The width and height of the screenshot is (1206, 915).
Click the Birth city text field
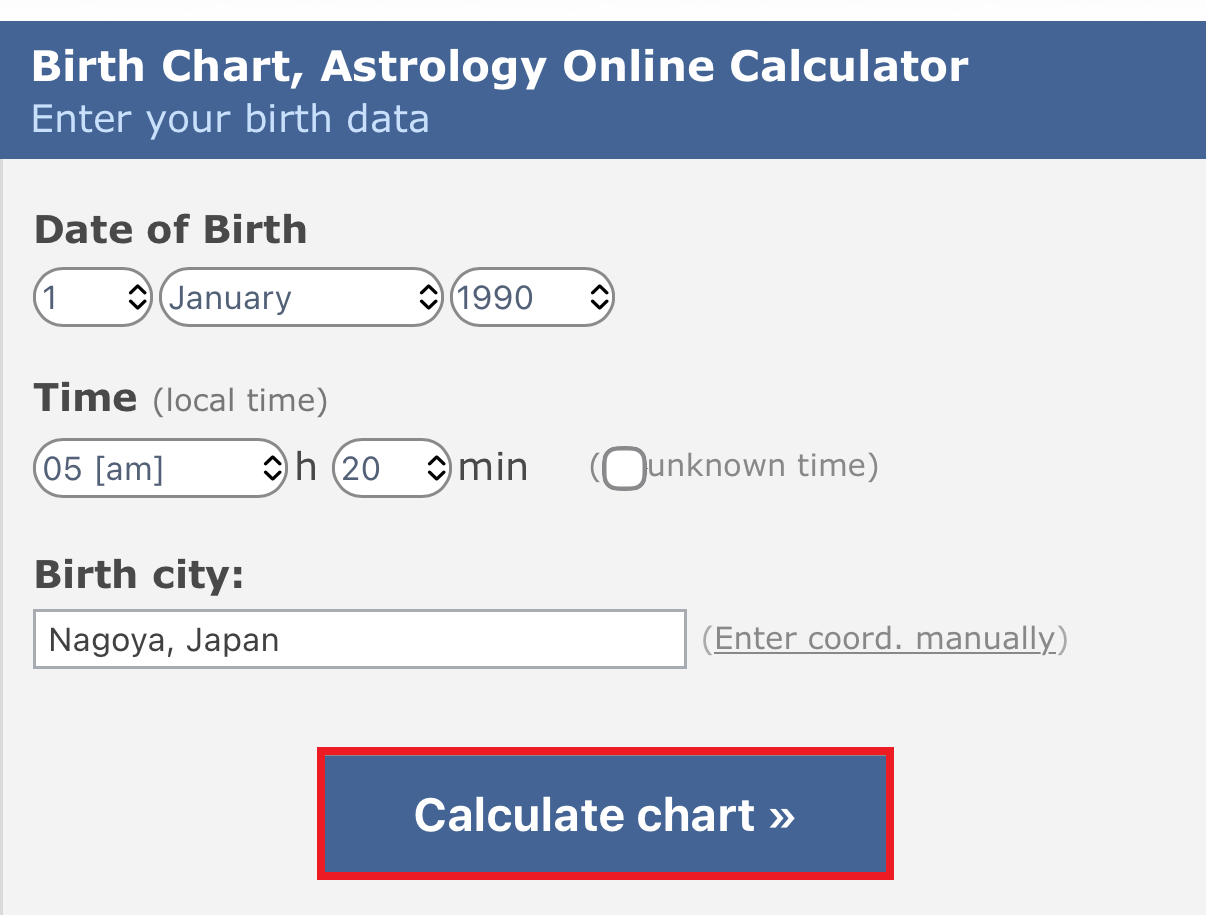pos(359,639)
